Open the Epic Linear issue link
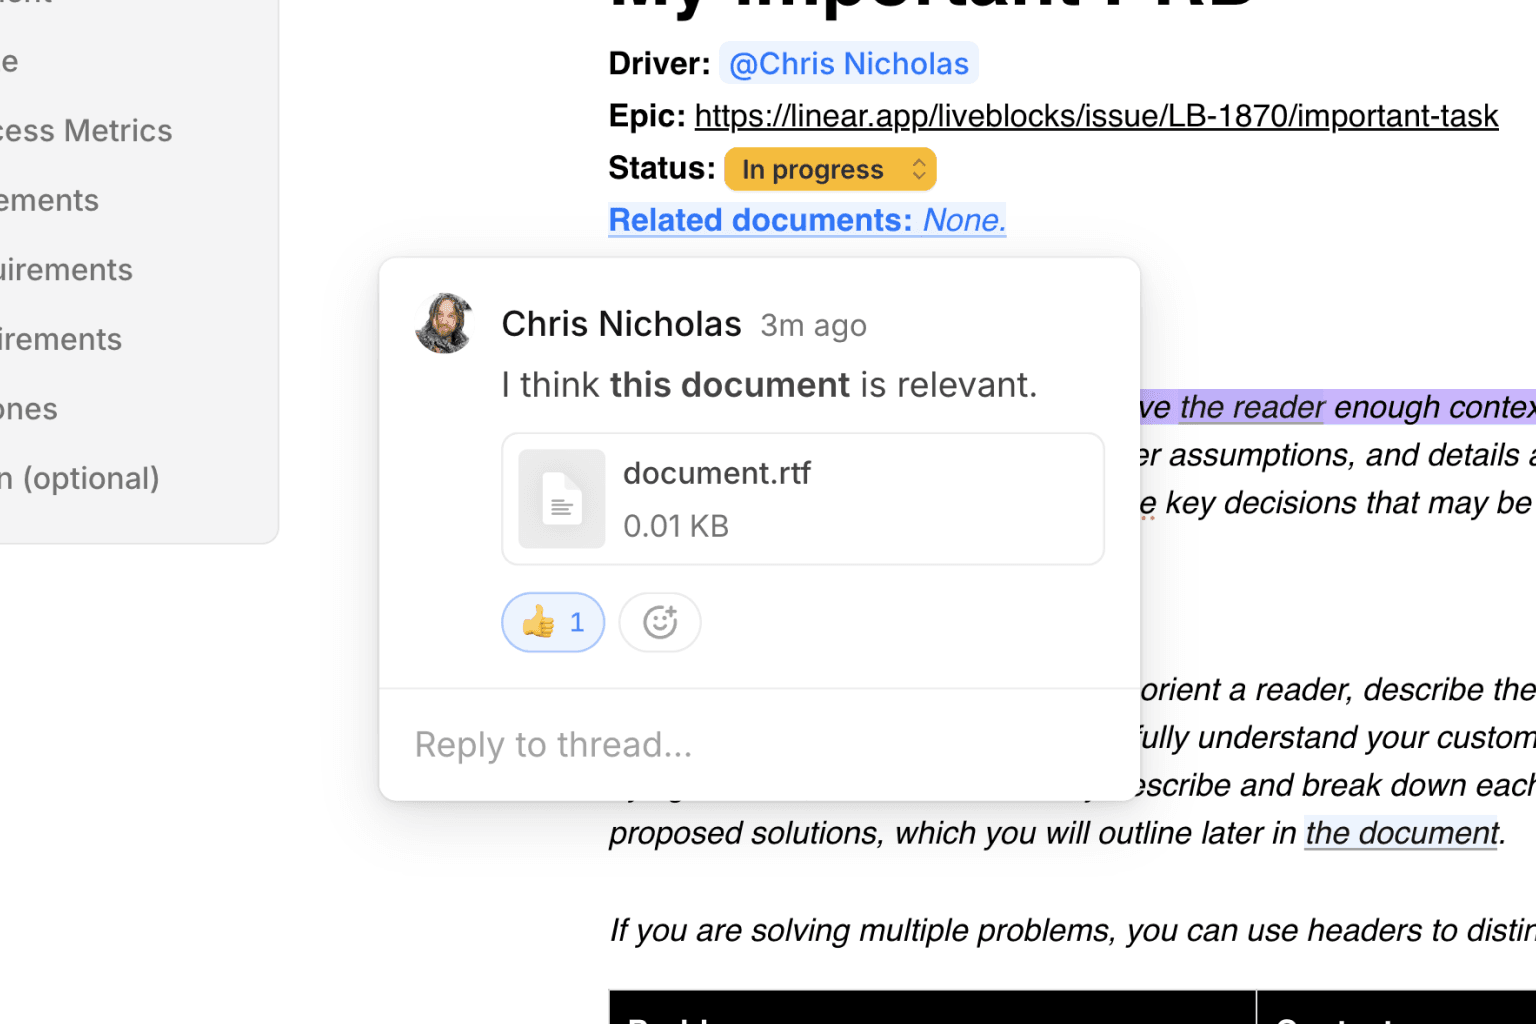 click(1096, 115)
